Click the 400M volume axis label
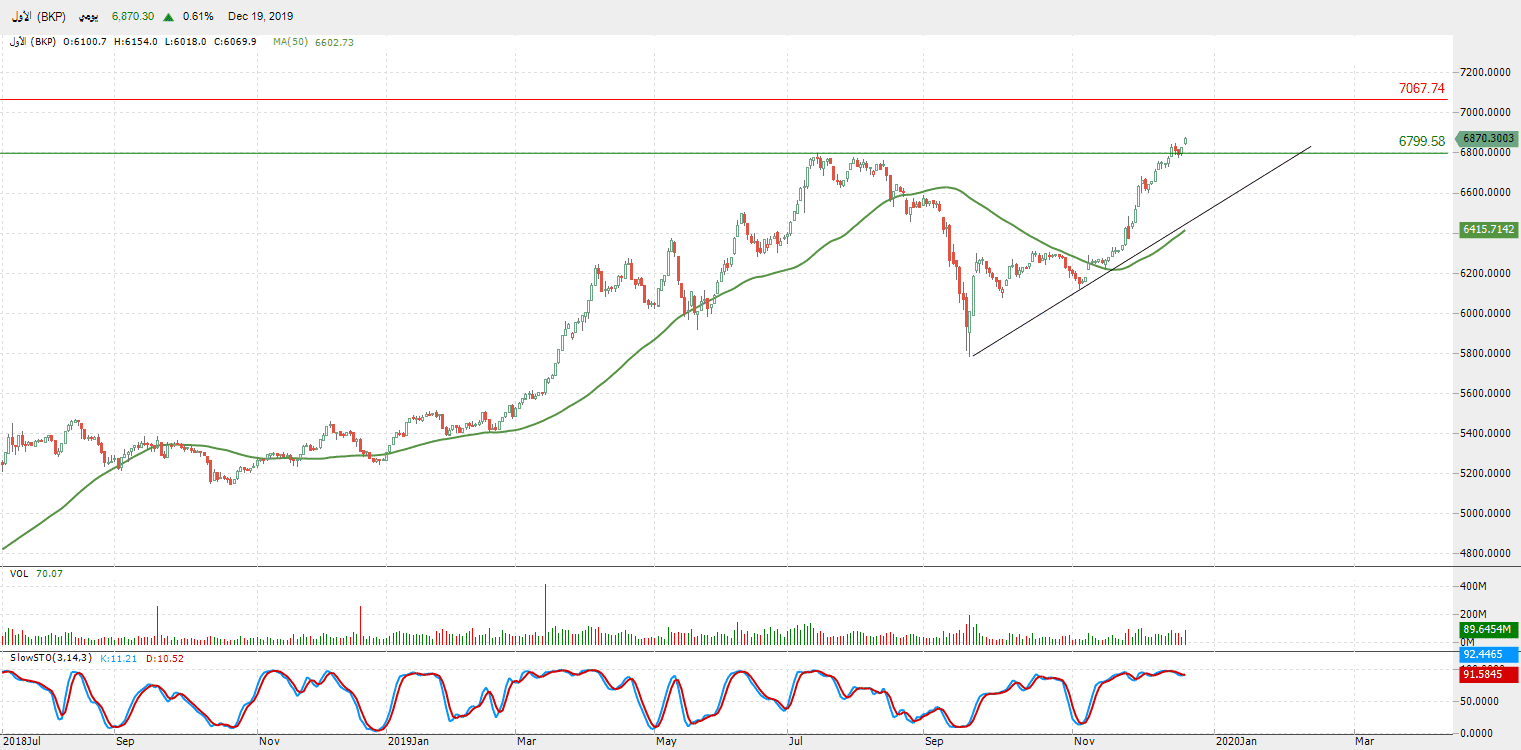 tap(1474, 586)
